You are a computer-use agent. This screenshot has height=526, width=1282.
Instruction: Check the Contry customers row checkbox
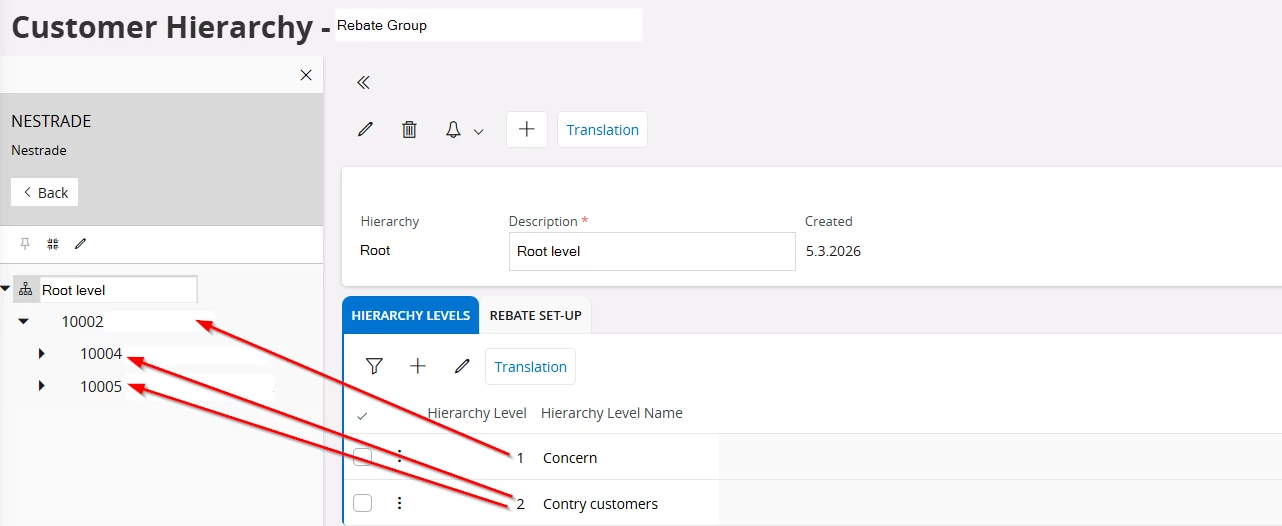tap(363, 503)
